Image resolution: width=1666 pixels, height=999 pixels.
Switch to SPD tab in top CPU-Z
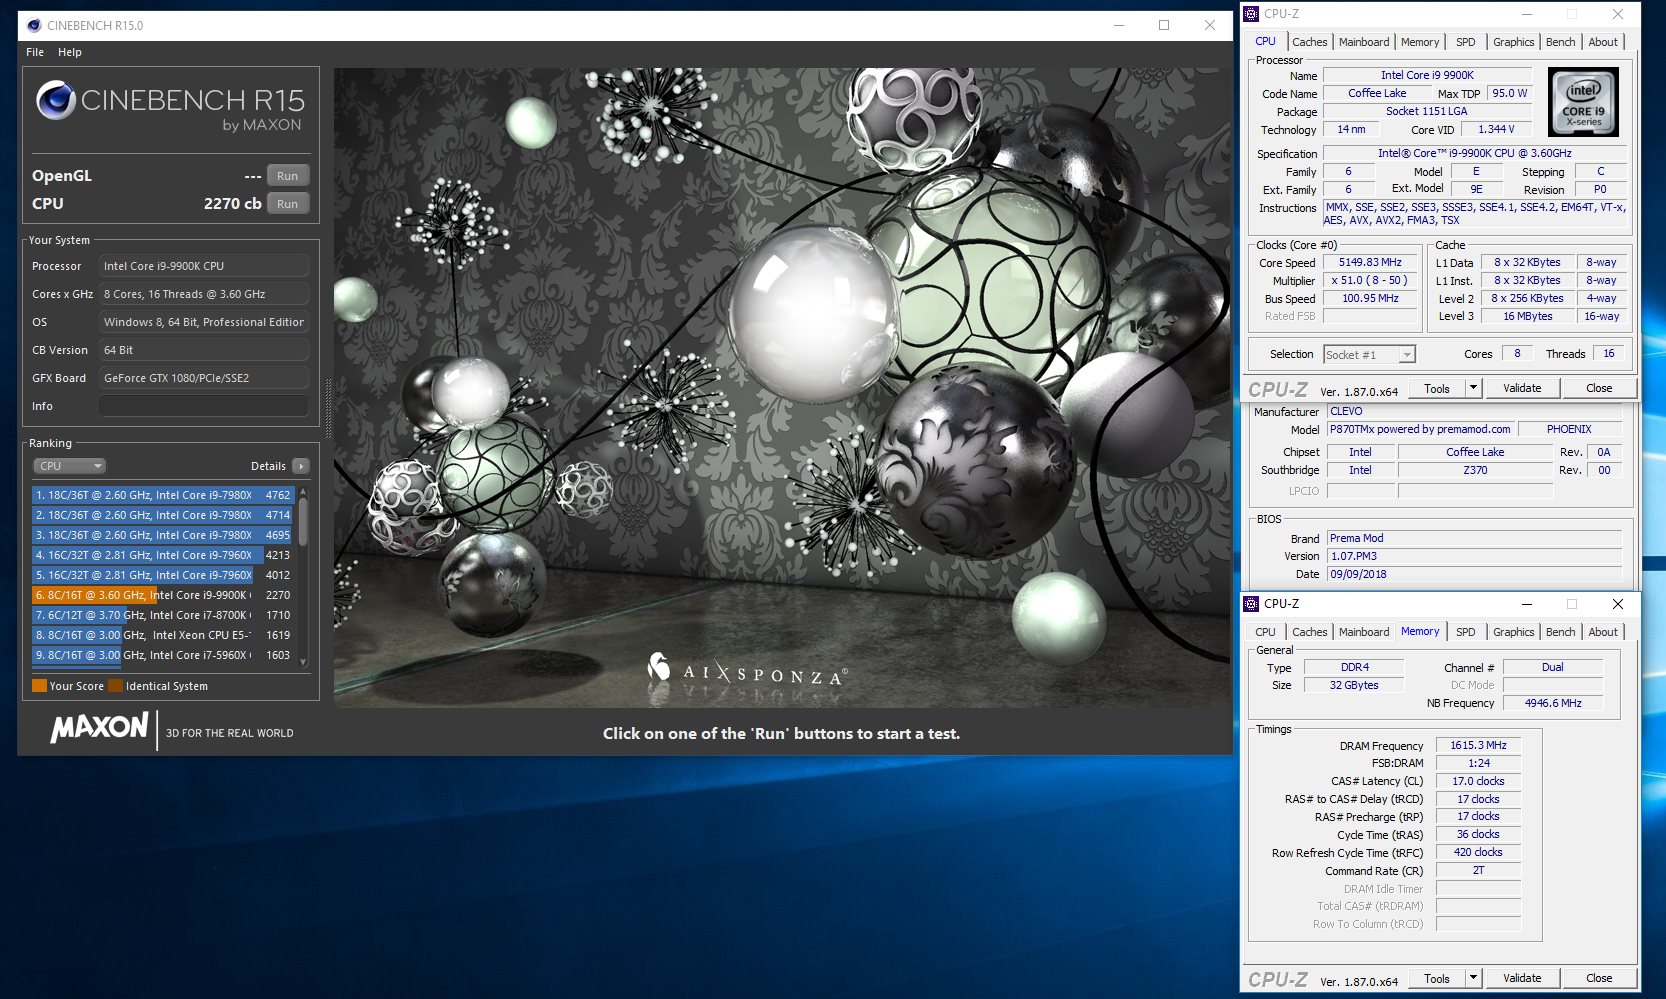(1466, 42)
